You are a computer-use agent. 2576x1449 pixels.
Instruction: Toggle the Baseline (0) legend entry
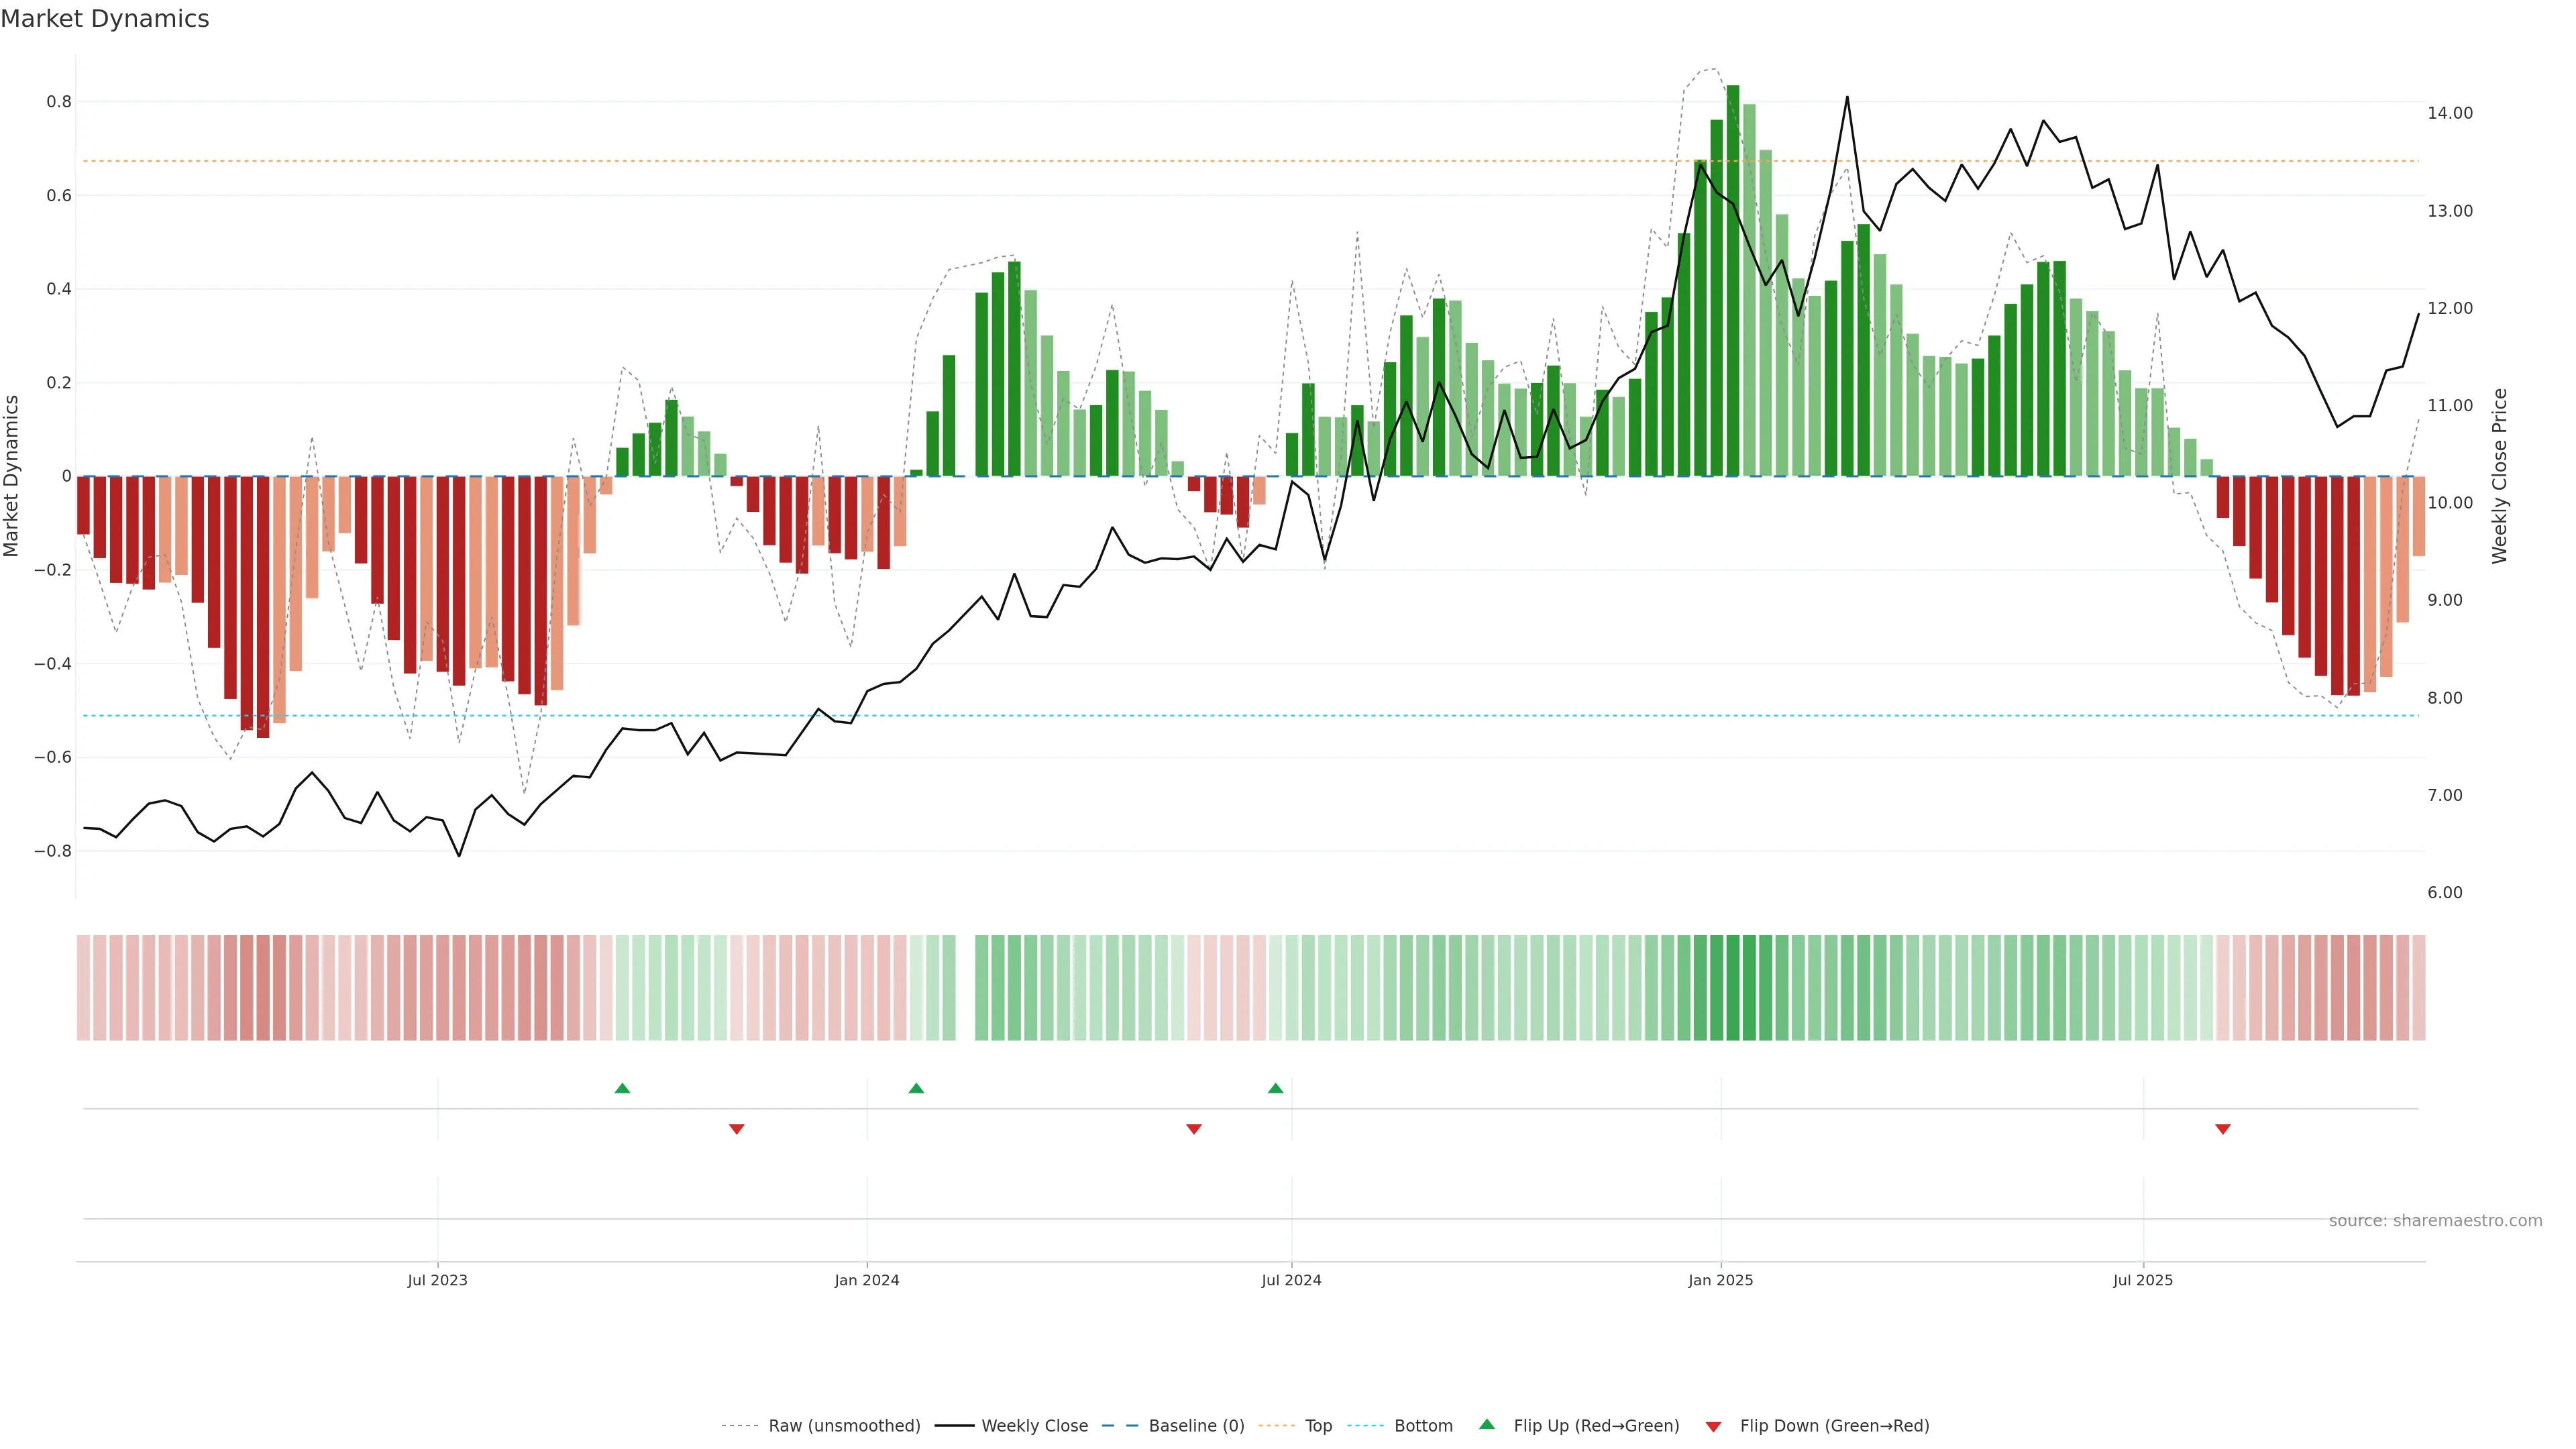tap(1196, 1425)
